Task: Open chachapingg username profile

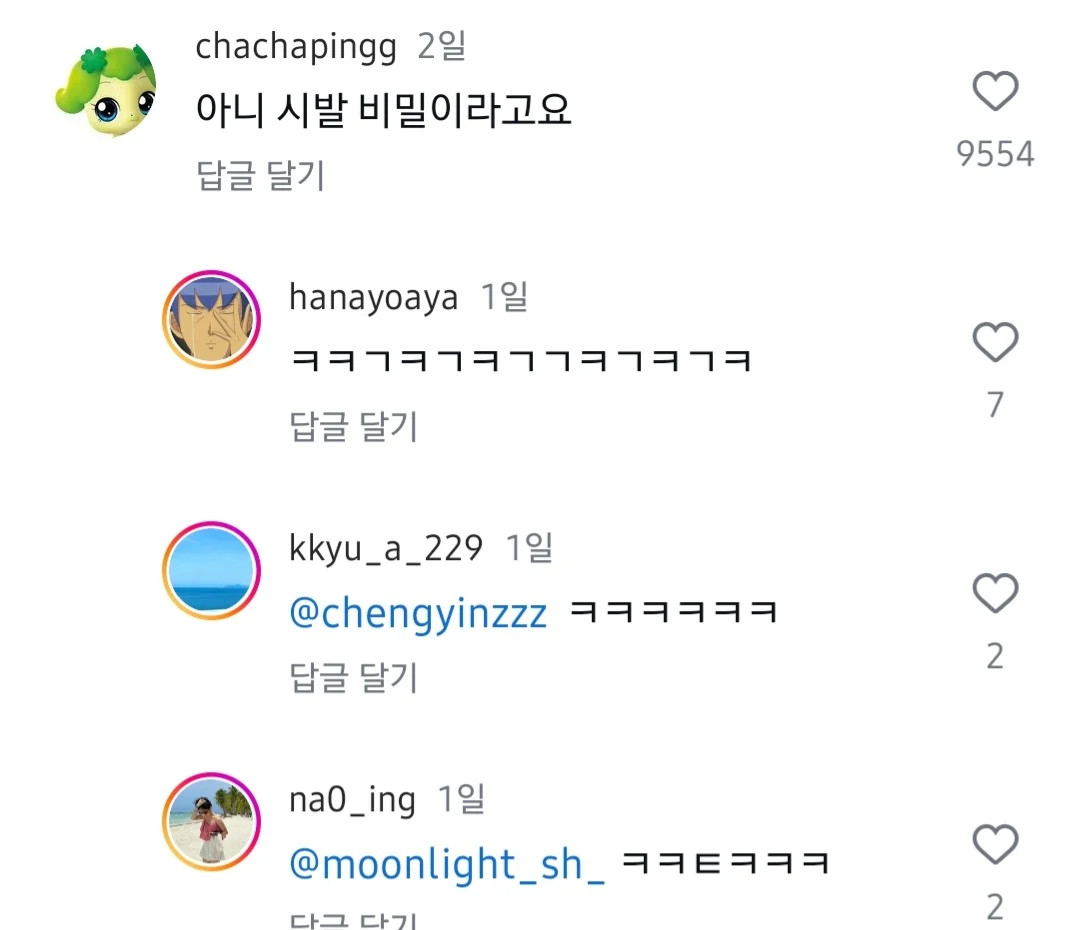Action: [296, 47]
